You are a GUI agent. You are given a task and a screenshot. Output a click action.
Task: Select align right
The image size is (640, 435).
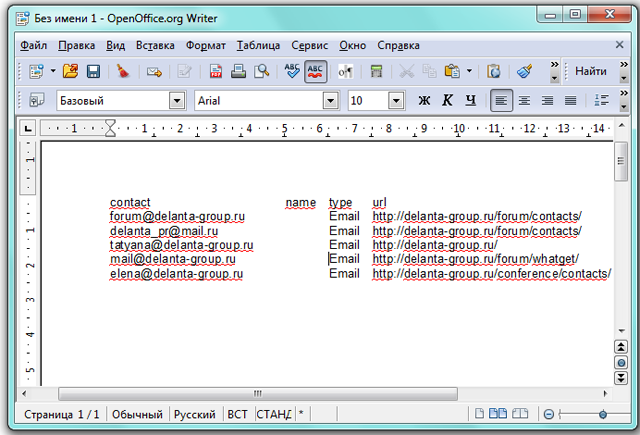(547, 100)
